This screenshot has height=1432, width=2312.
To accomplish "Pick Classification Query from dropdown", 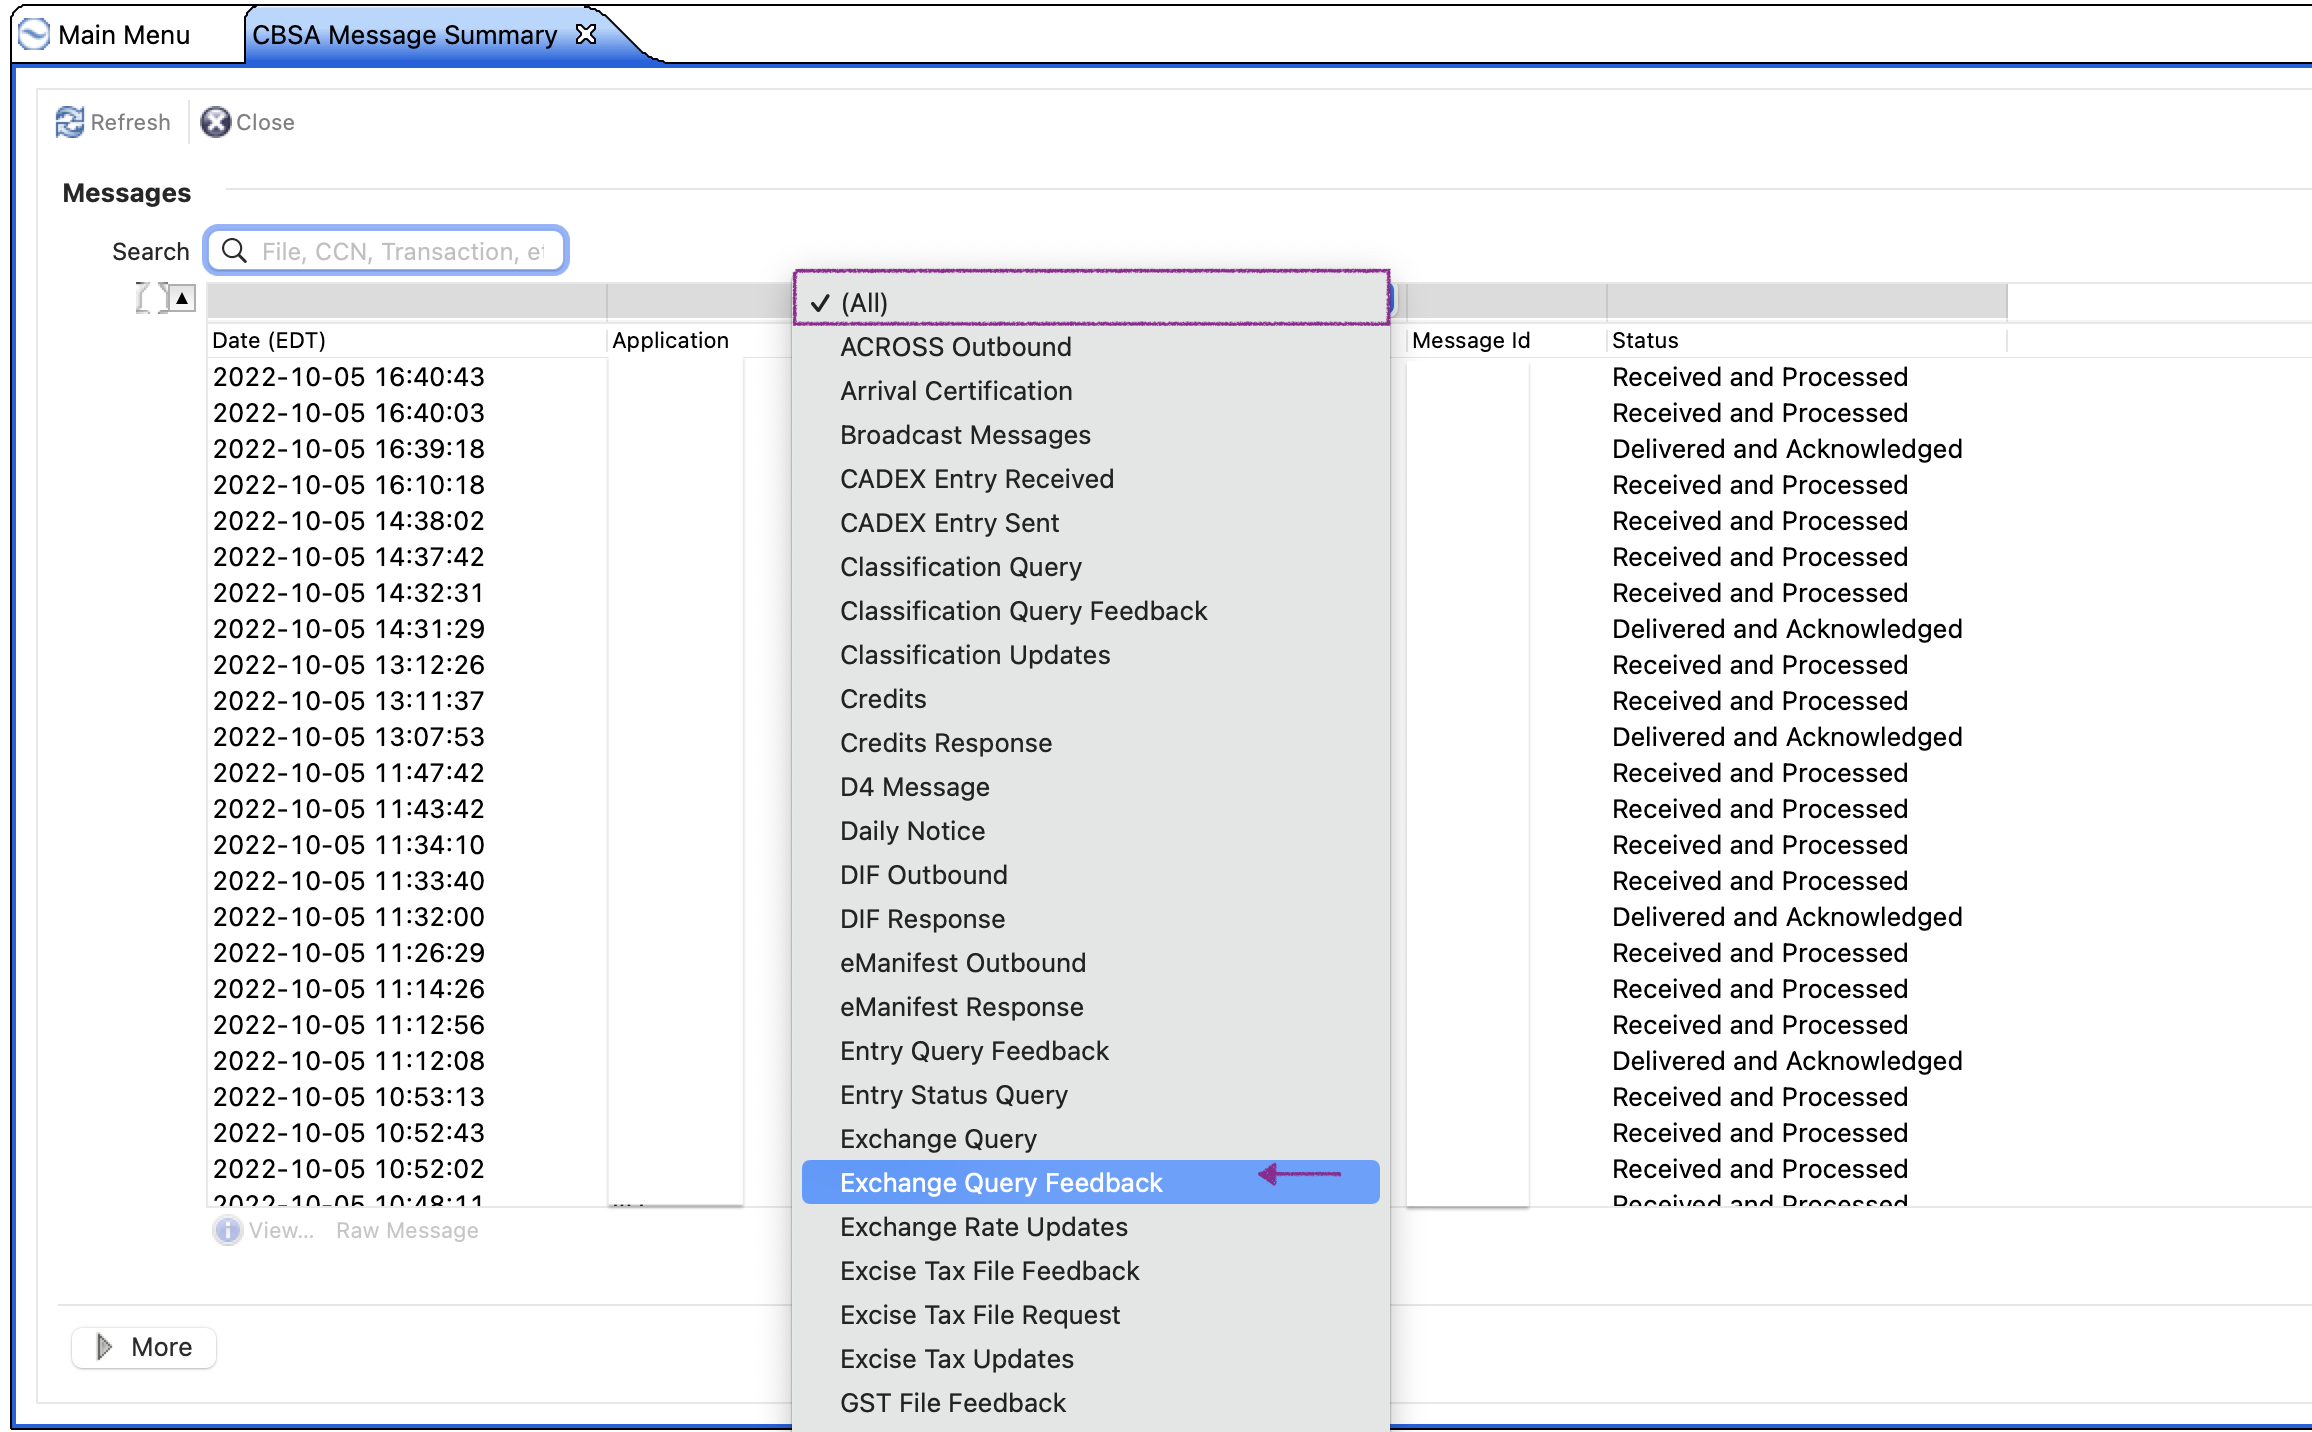I will coord(1091,567).
